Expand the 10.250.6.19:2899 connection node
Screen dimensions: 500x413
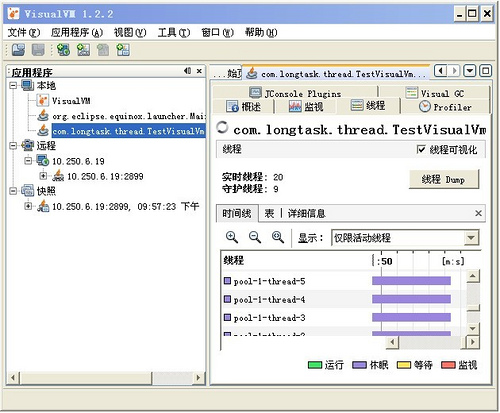[x=43, y=176]
